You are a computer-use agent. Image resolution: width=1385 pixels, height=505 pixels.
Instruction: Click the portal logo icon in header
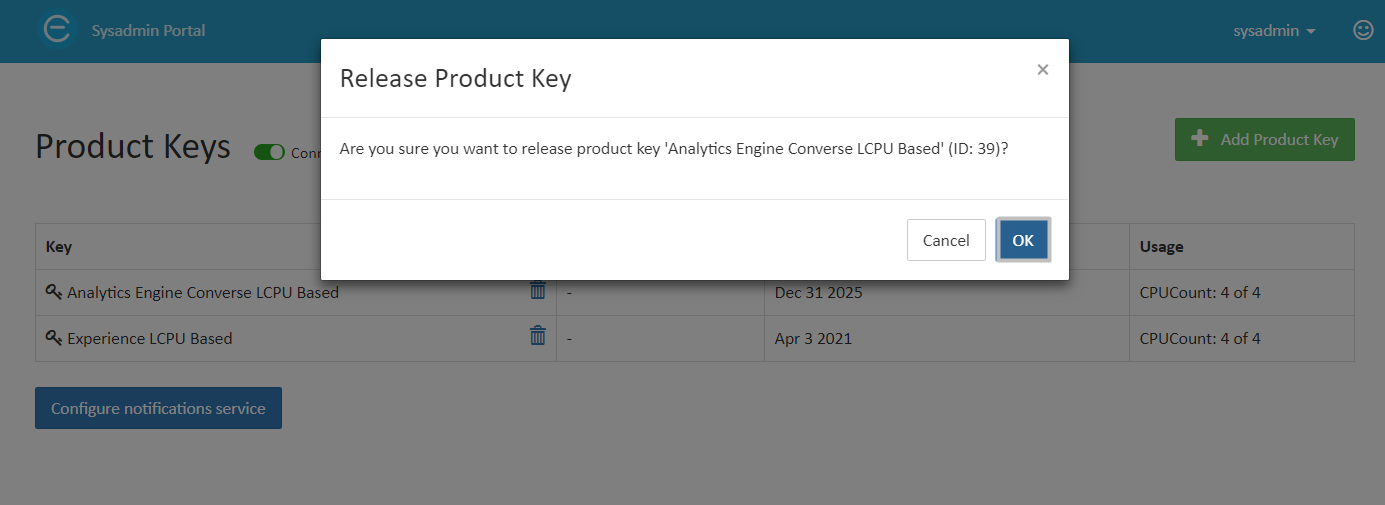click(x=58, y=30)
